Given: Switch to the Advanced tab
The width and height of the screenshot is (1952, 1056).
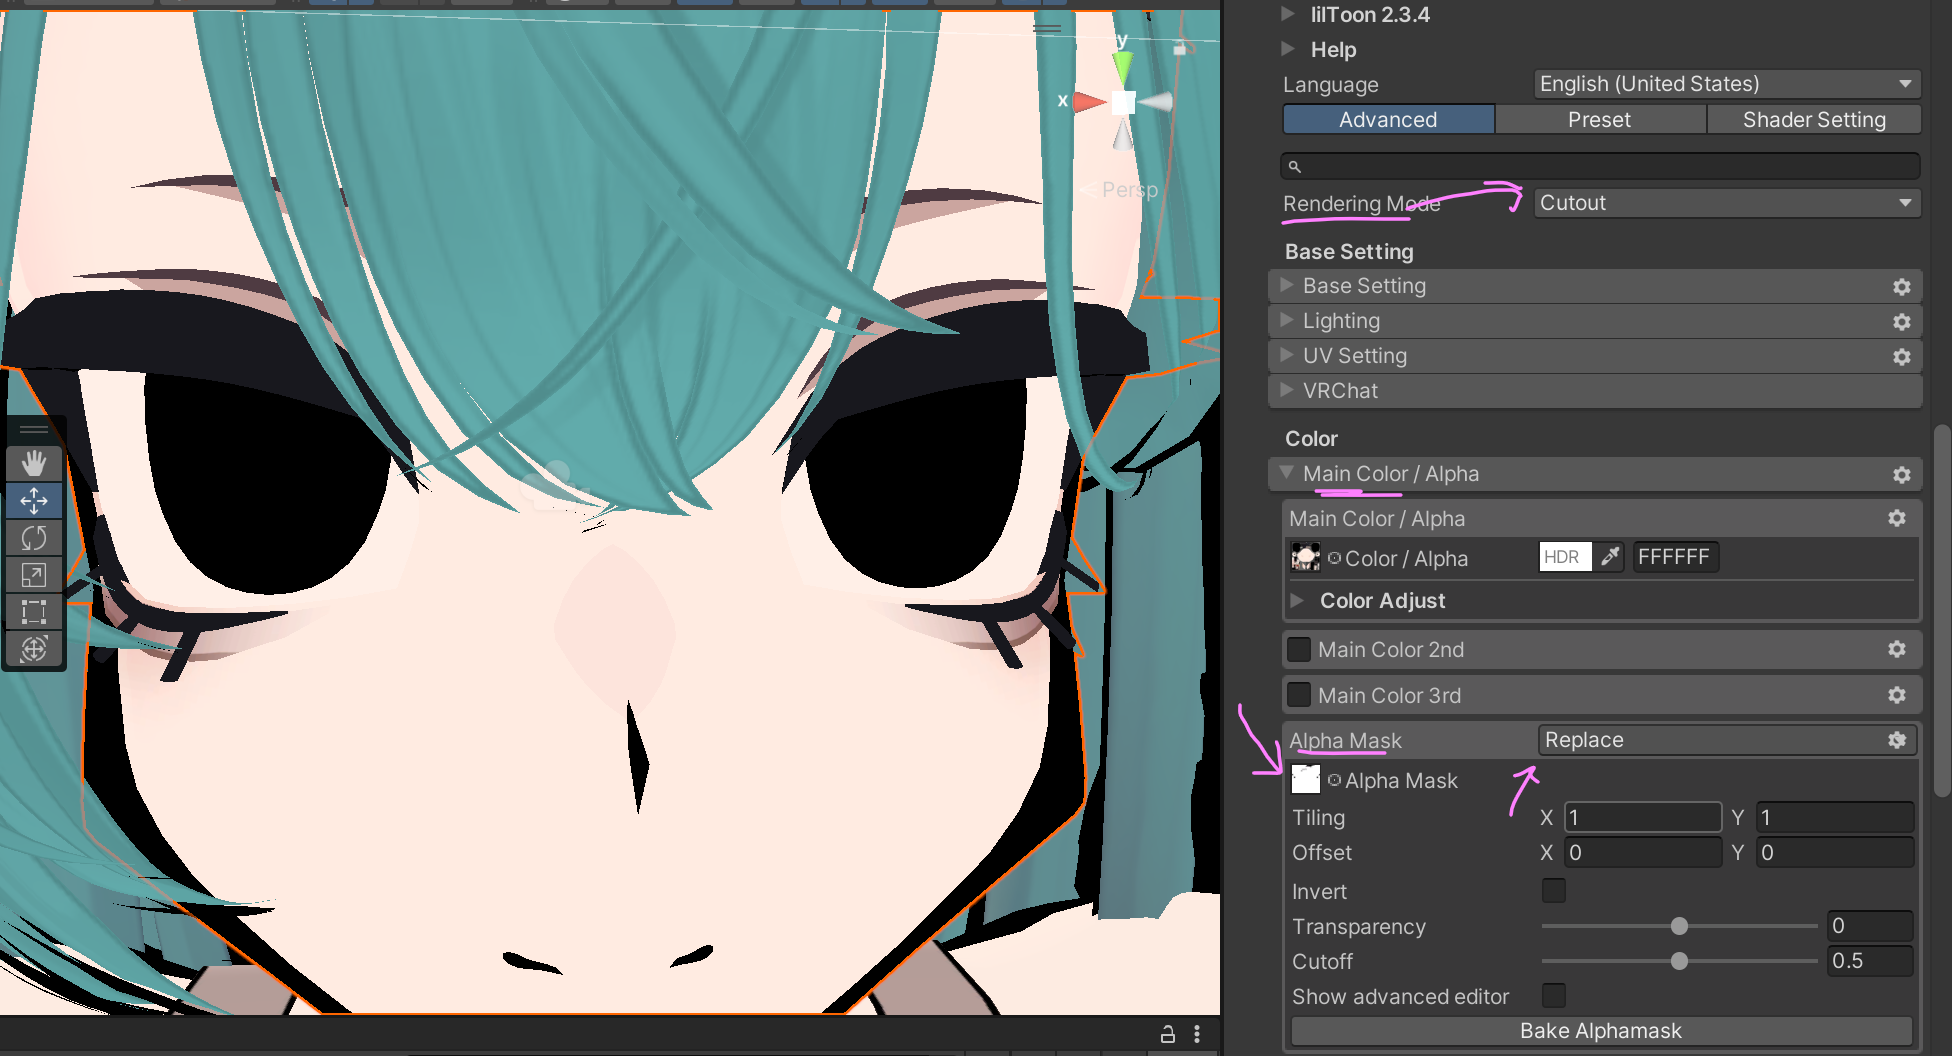Looking at the screenshot, I should pyautogui.click(x=1388, y=120).
